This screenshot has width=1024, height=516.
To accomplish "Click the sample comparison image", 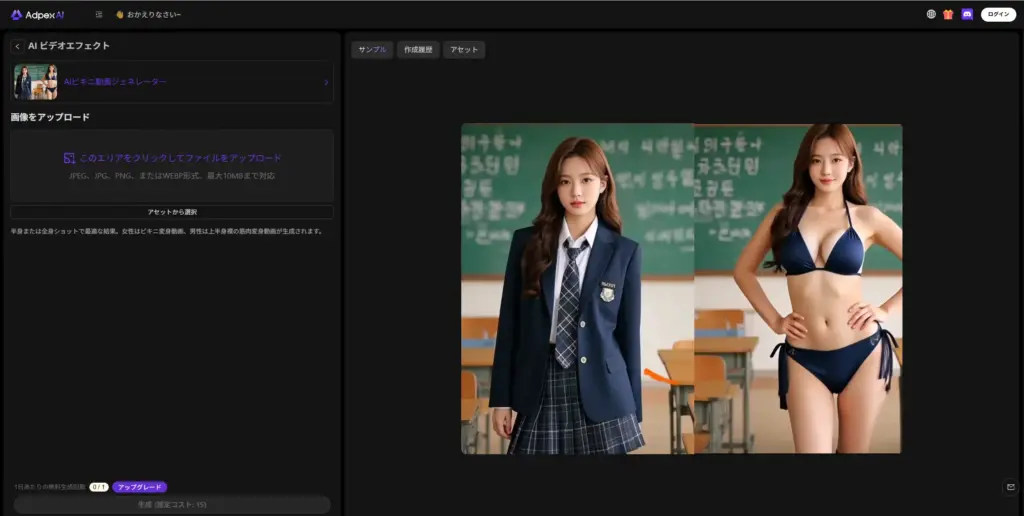I will (x=682, y=289).
